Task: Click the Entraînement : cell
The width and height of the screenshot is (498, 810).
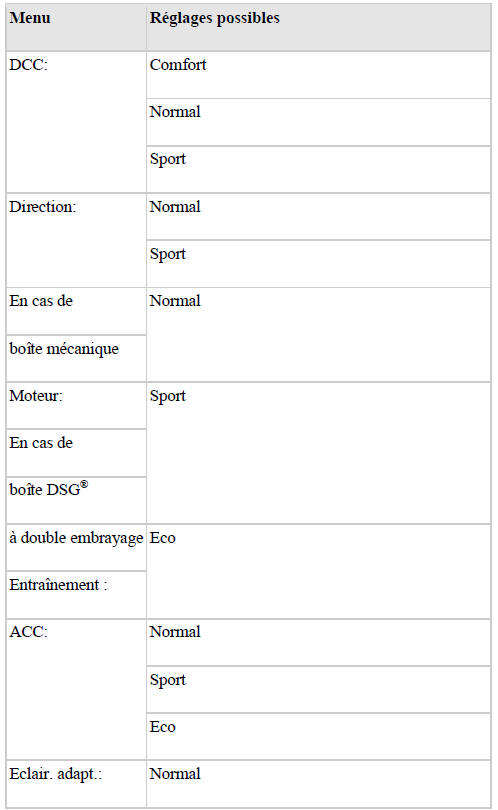Action: (x=76, y=595)
